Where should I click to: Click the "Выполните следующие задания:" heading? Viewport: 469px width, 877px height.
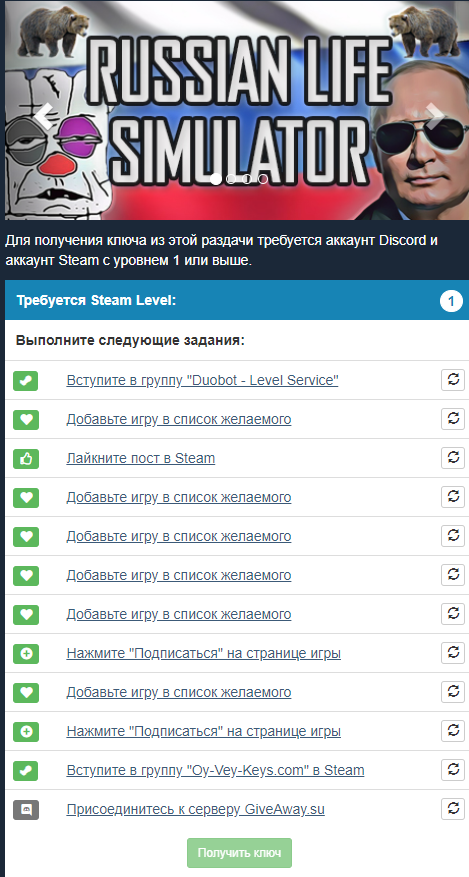130,341
